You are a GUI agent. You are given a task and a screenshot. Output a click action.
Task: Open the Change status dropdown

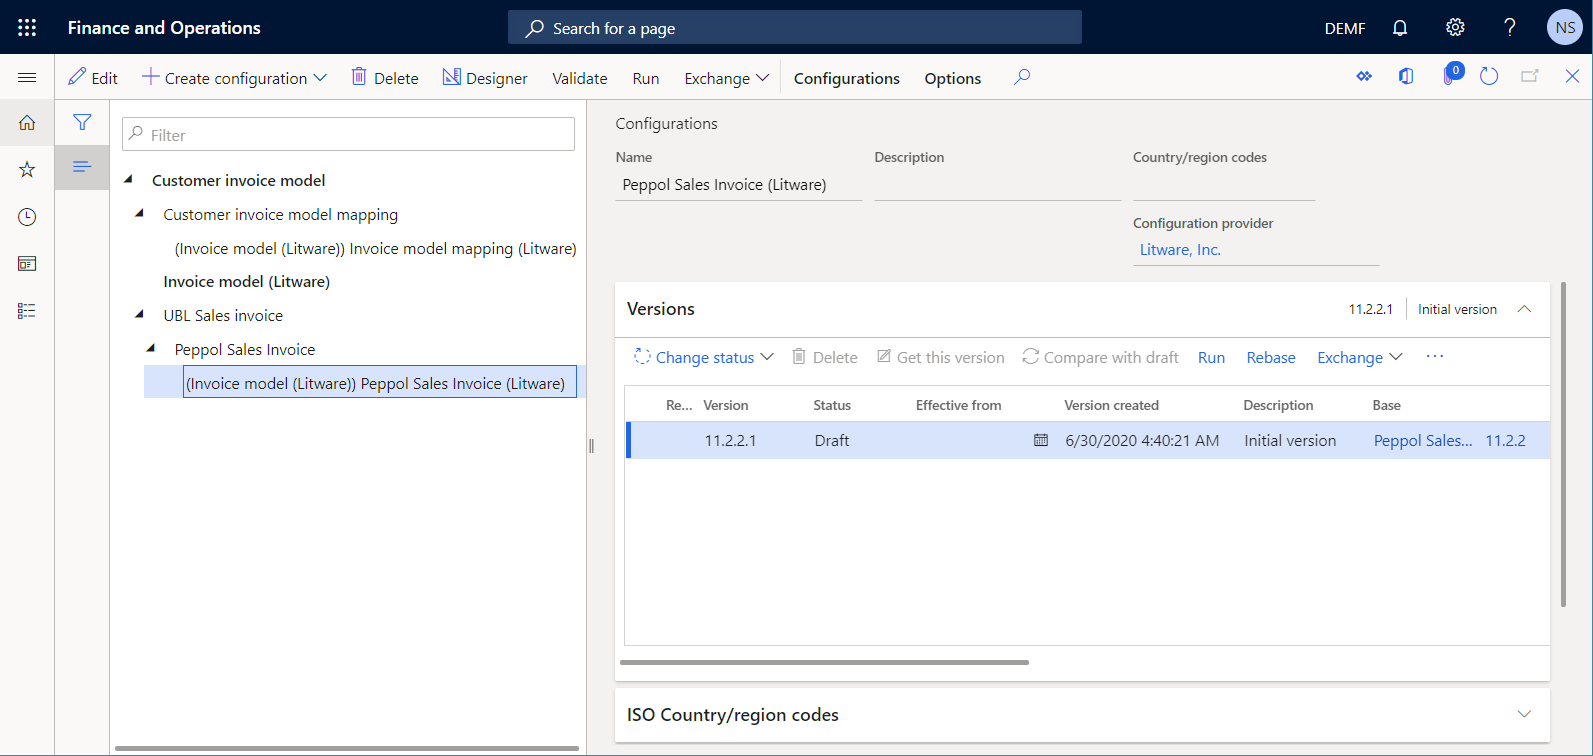coord(704,358)
